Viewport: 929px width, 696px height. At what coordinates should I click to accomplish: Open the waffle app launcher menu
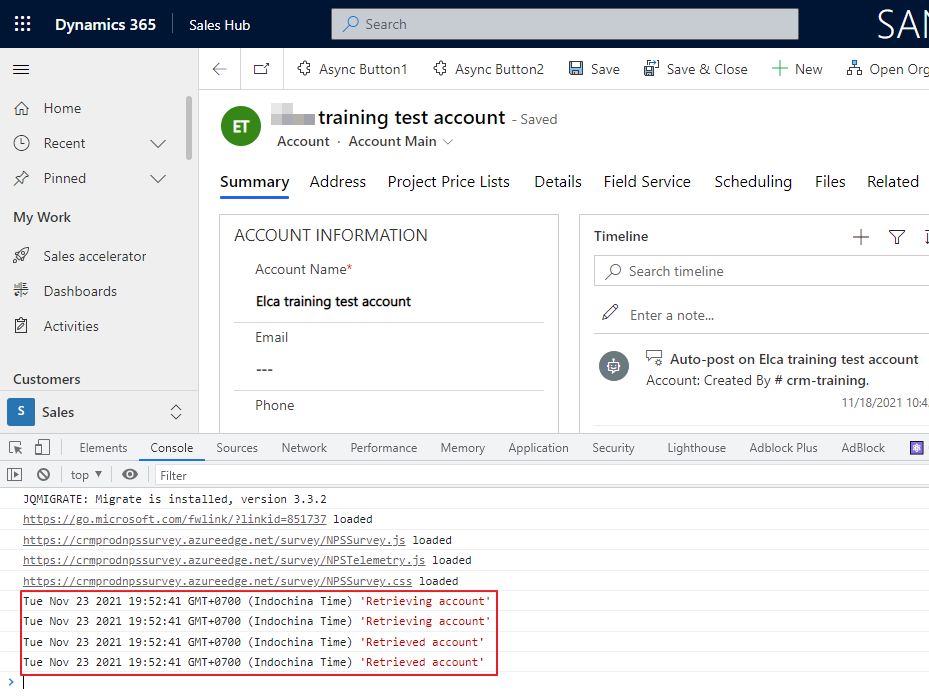21,23
